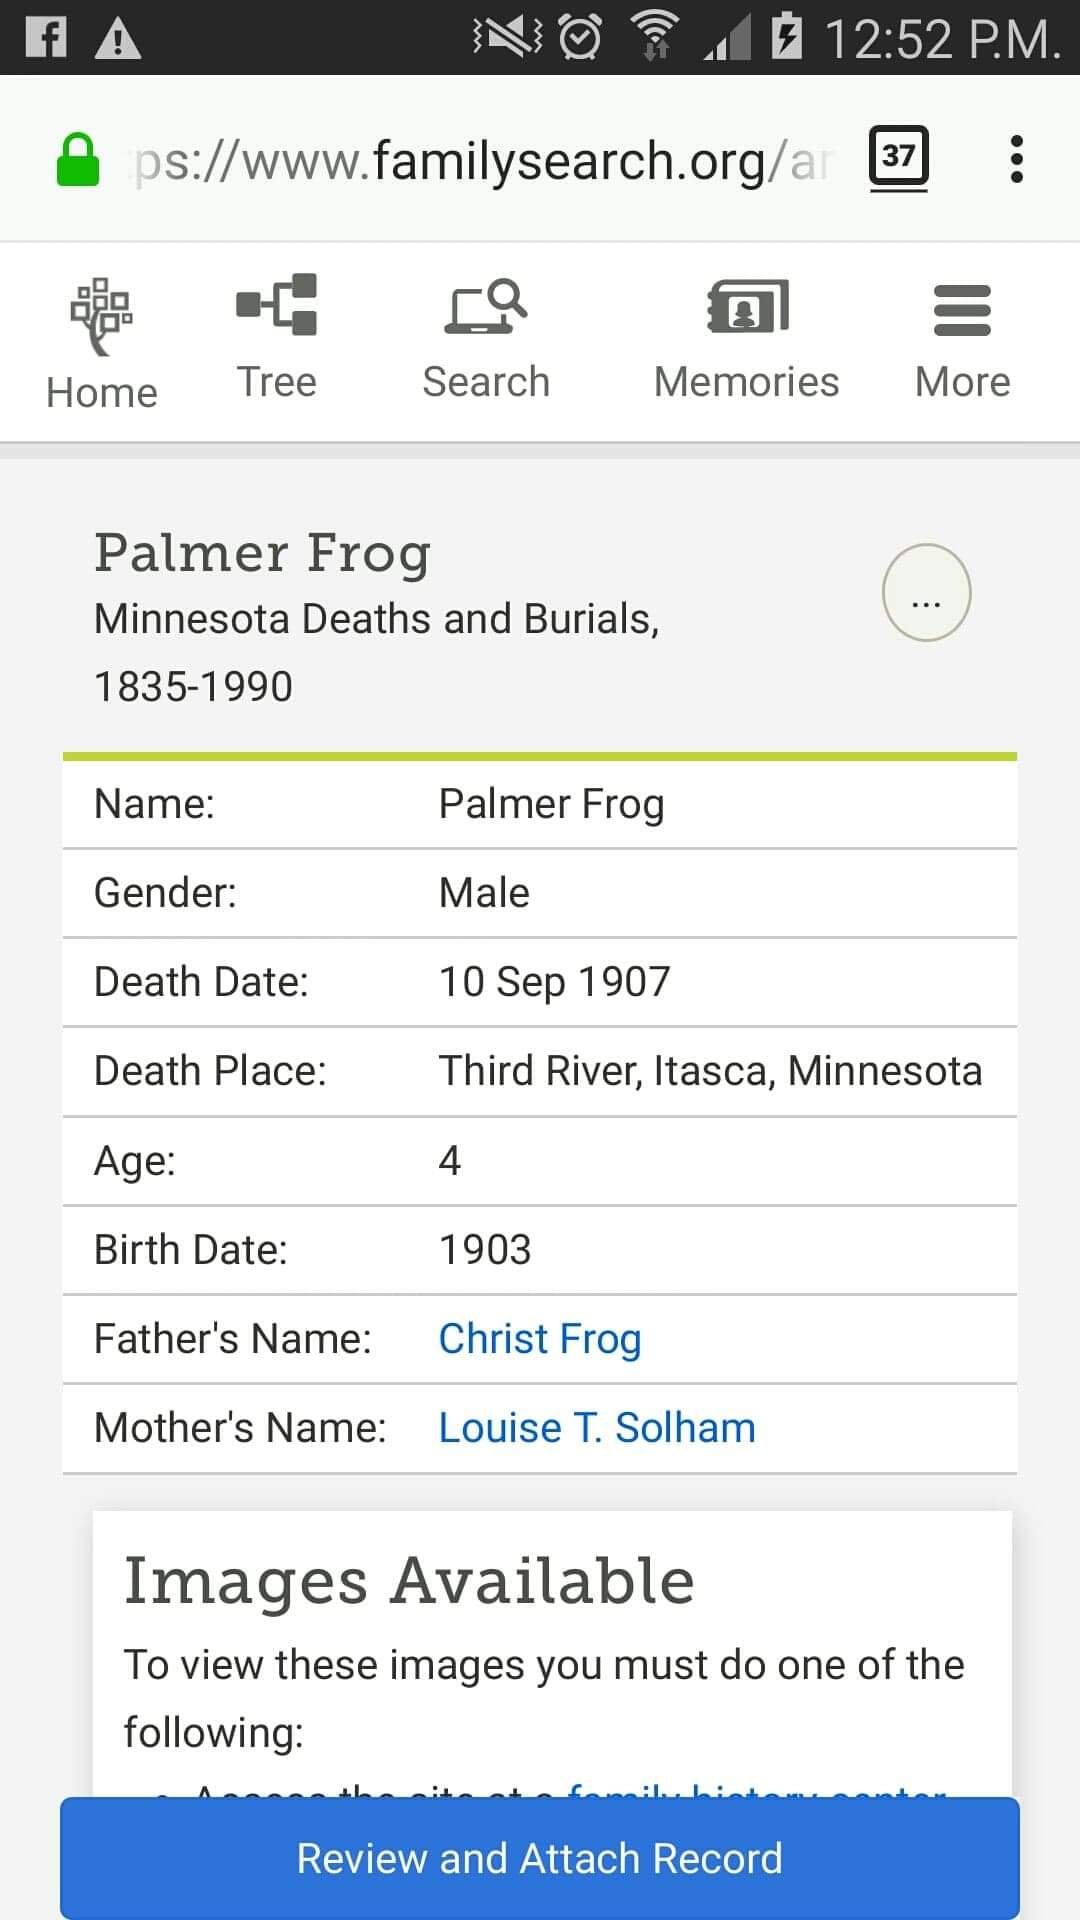Open the browser tabs counter showing 37
Screen dimensions: 1080x1920
(x=898, y=157)
